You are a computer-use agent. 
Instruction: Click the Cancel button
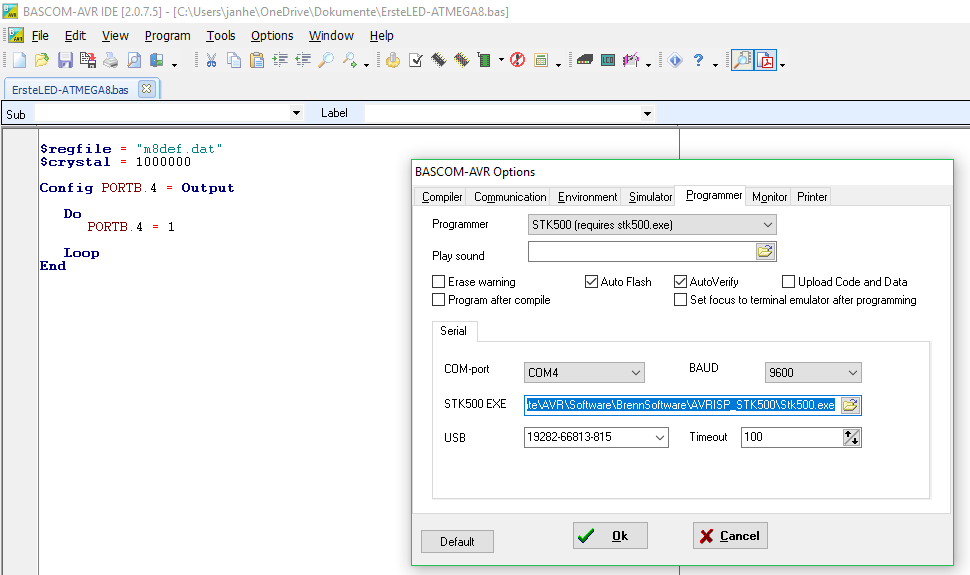730,535
